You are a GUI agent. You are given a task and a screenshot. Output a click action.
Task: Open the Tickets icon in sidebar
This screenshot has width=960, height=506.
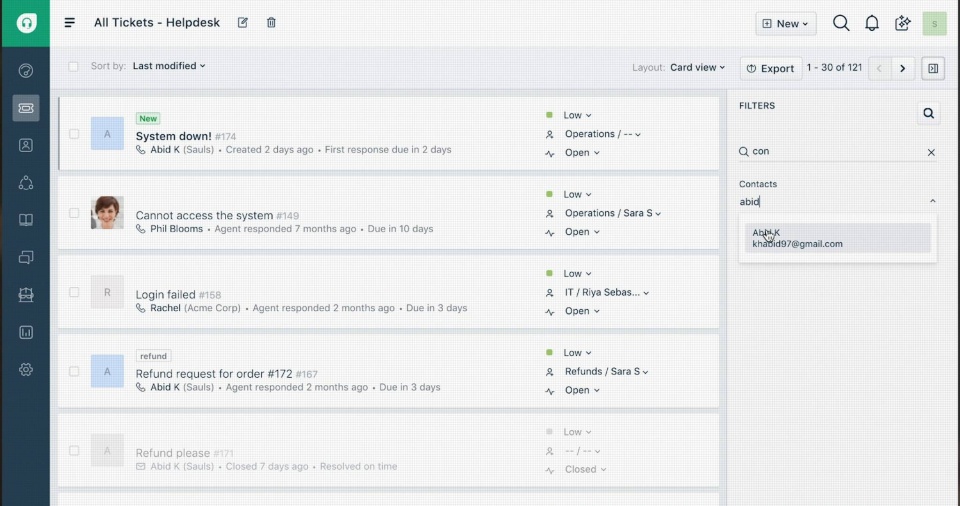tap(26, 108)
